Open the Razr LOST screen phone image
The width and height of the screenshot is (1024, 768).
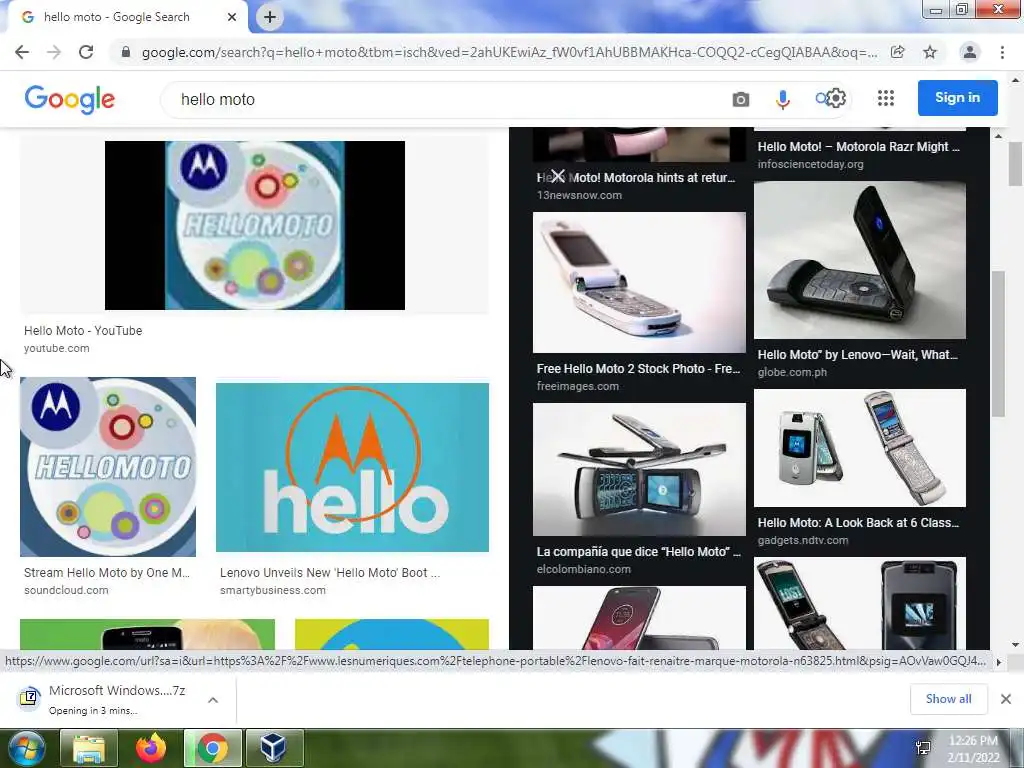tap(860, 603)
